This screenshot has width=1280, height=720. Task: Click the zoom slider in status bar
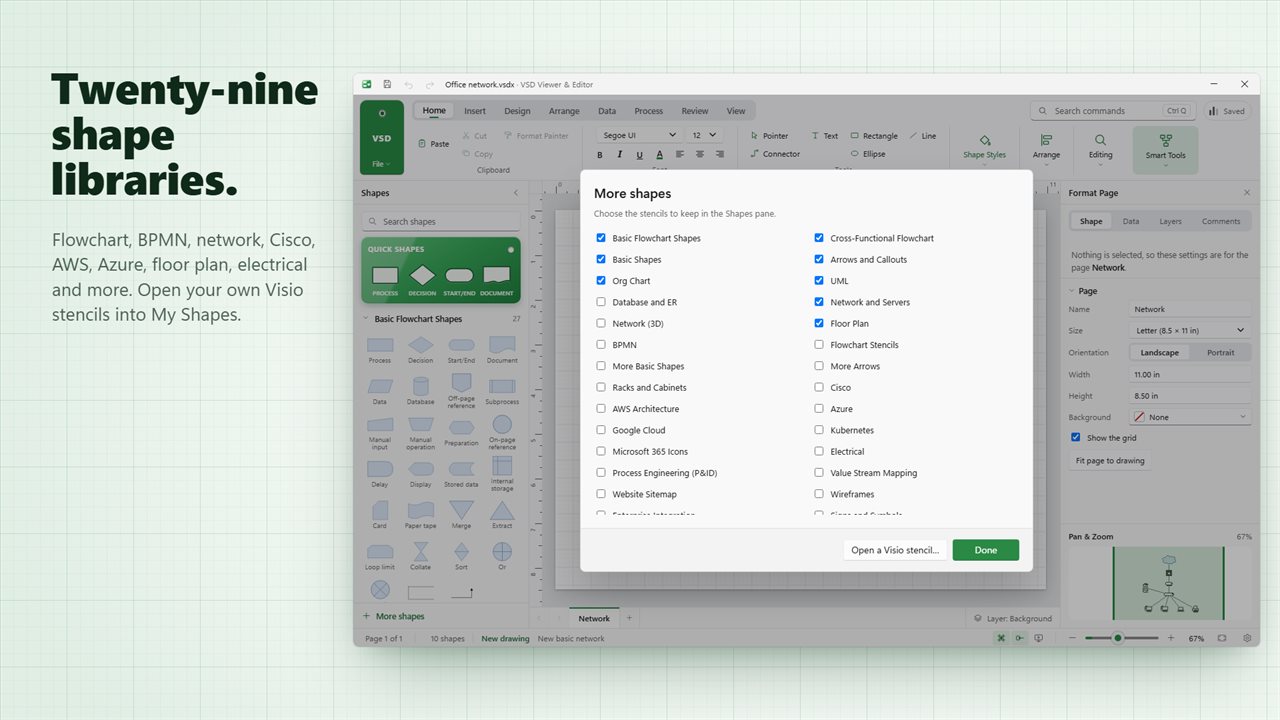pyautogui.click(x=1122, y=638)
